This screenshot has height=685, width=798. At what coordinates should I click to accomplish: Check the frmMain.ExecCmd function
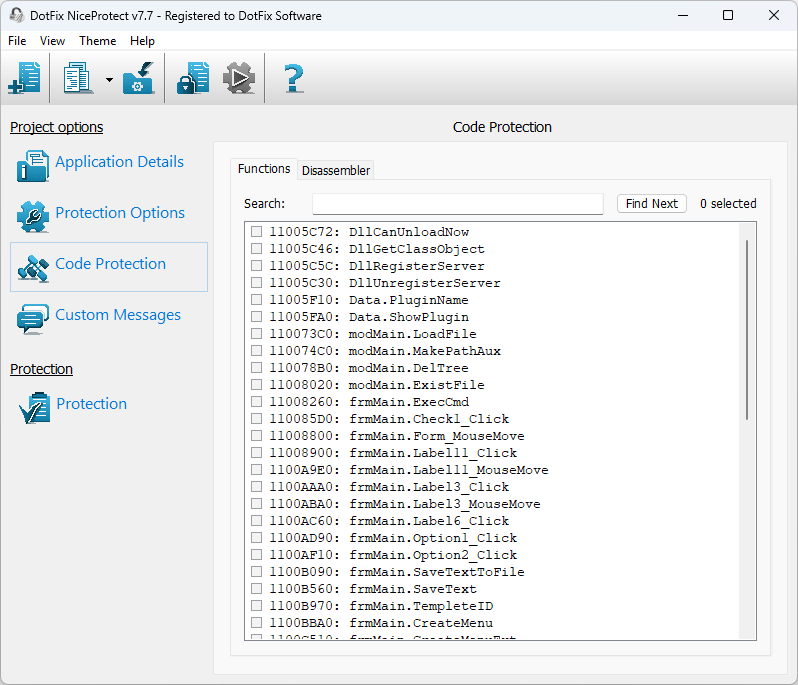(x=256, y=402)
